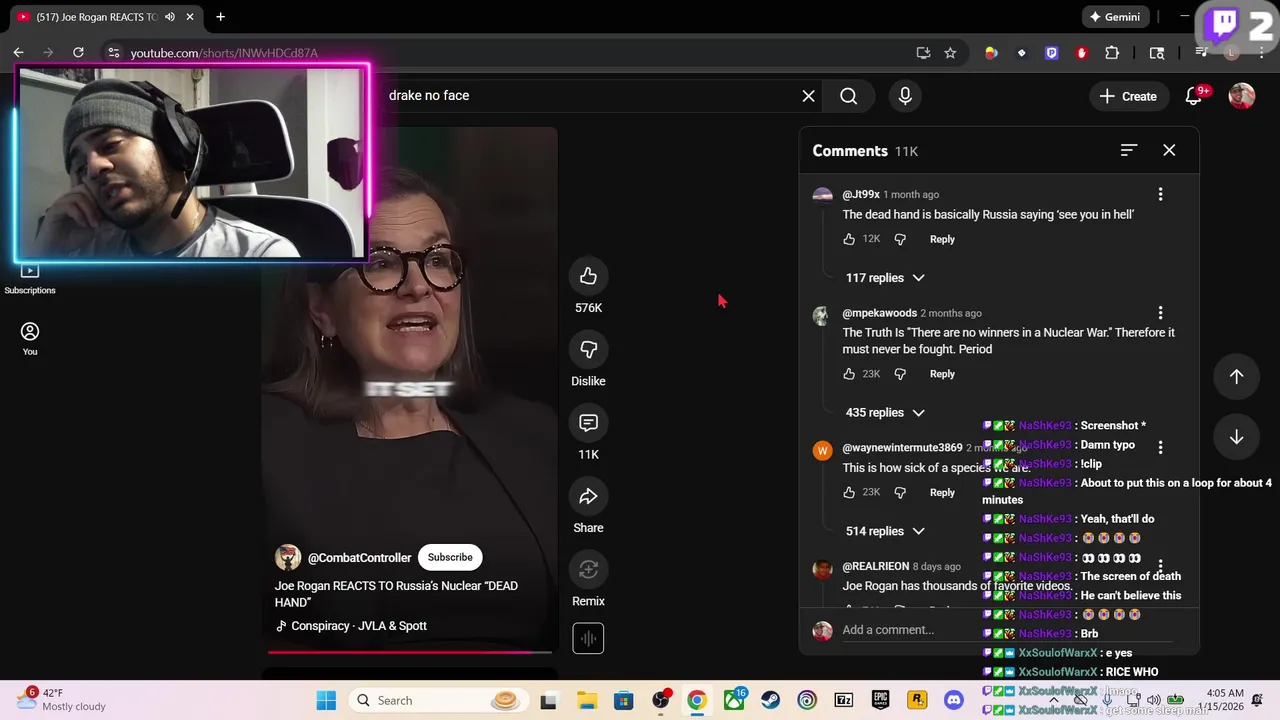Click the browser address bar URL
This screenshot has height=720, width=1280.
pyautogui.click(x=223, y=53)
